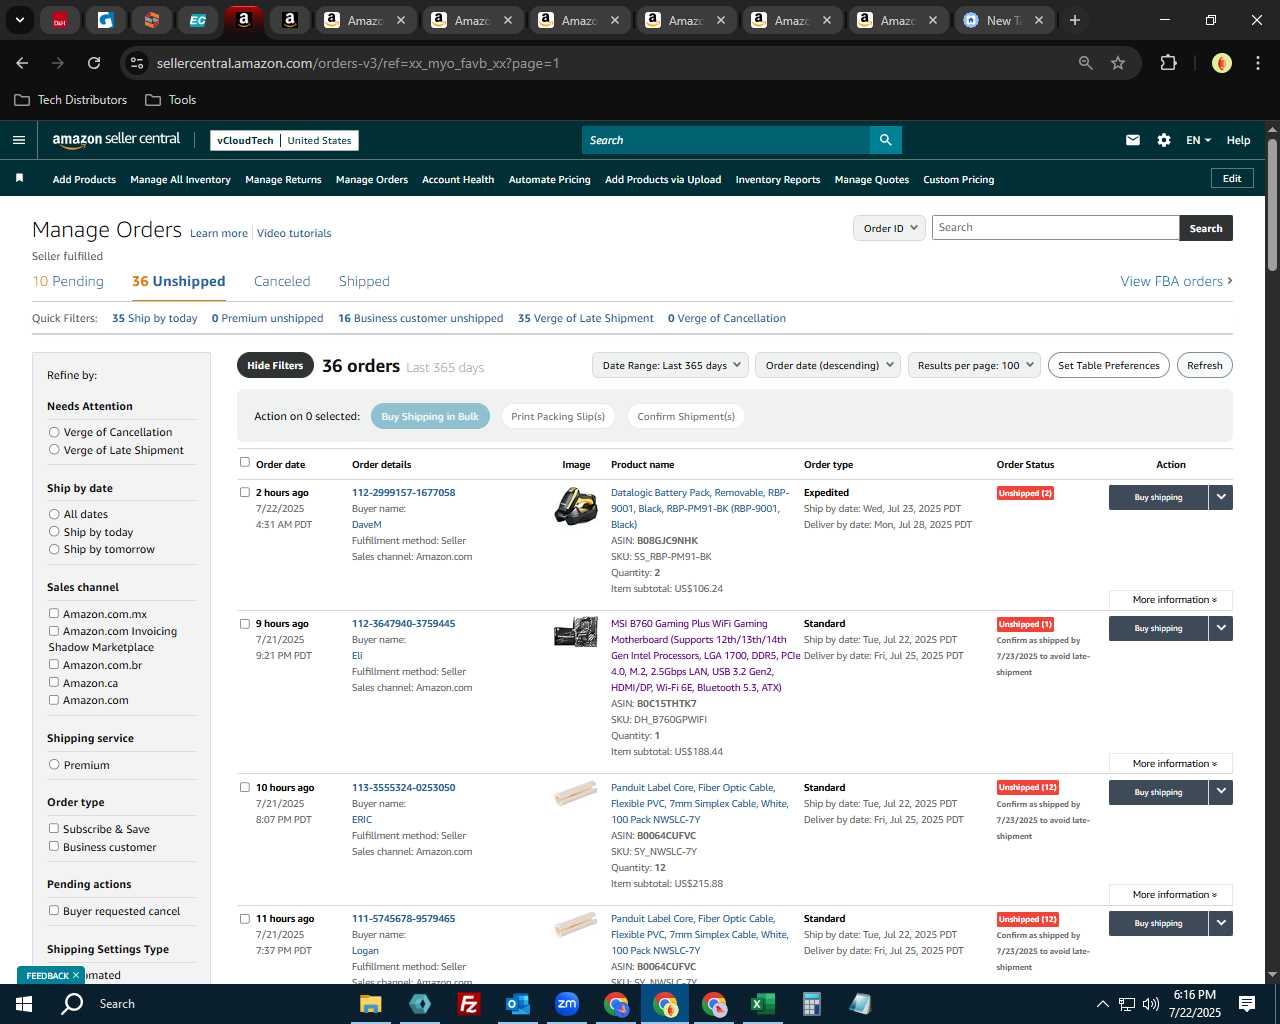Tick the checkbox for order 112-2999157-1677058
Viewport: 1280px width, 1024px height.
tap(245, 492)
